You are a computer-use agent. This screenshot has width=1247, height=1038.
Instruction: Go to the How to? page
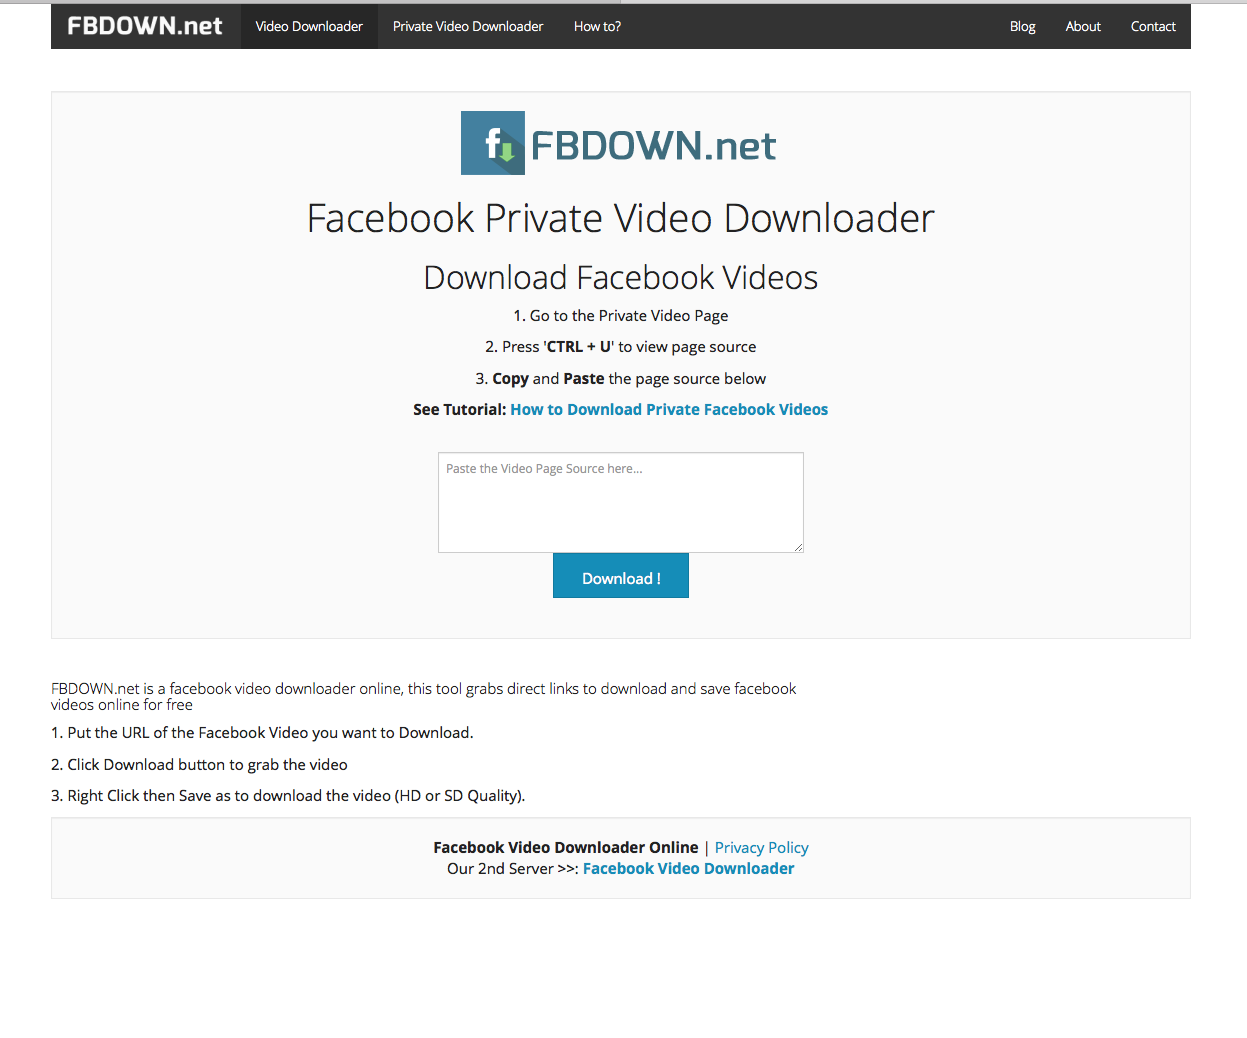[597, 26]
